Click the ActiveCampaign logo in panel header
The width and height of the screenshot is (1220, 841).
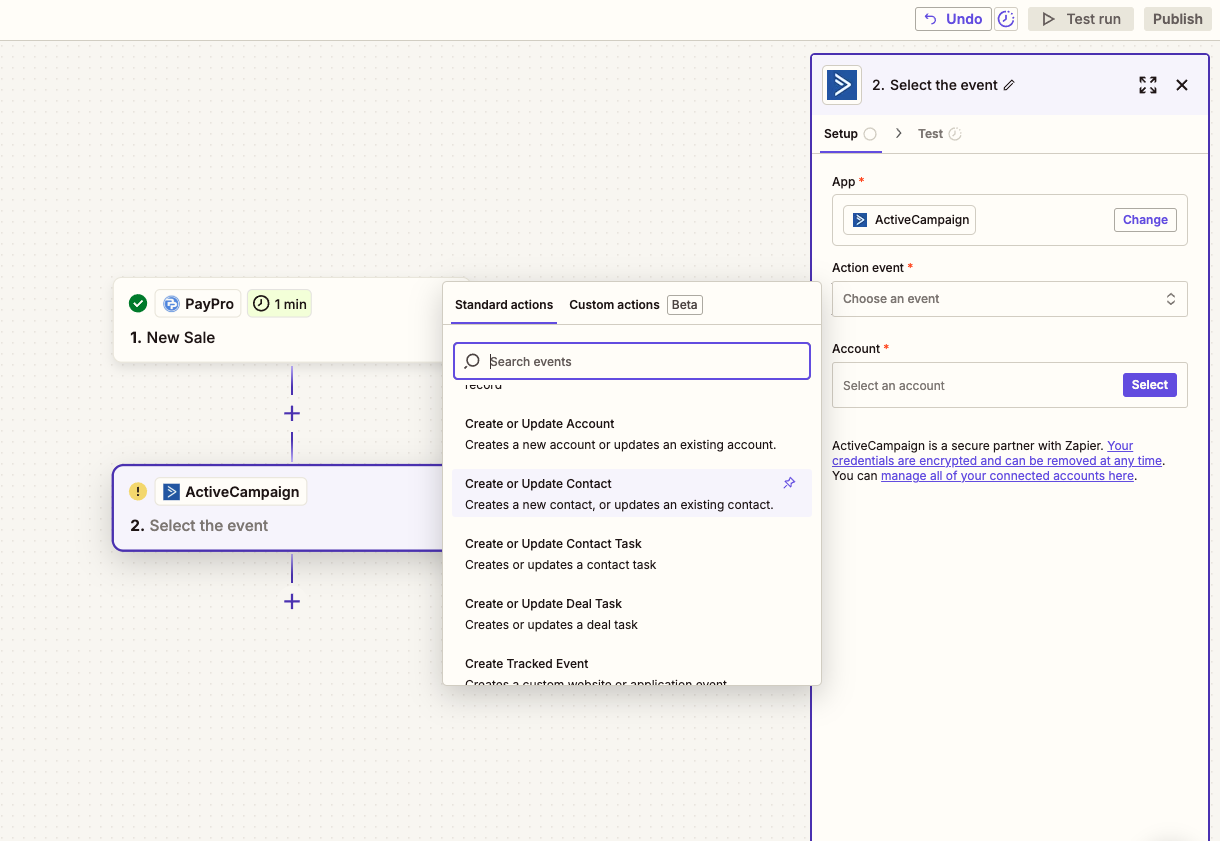tap(842, 85)
